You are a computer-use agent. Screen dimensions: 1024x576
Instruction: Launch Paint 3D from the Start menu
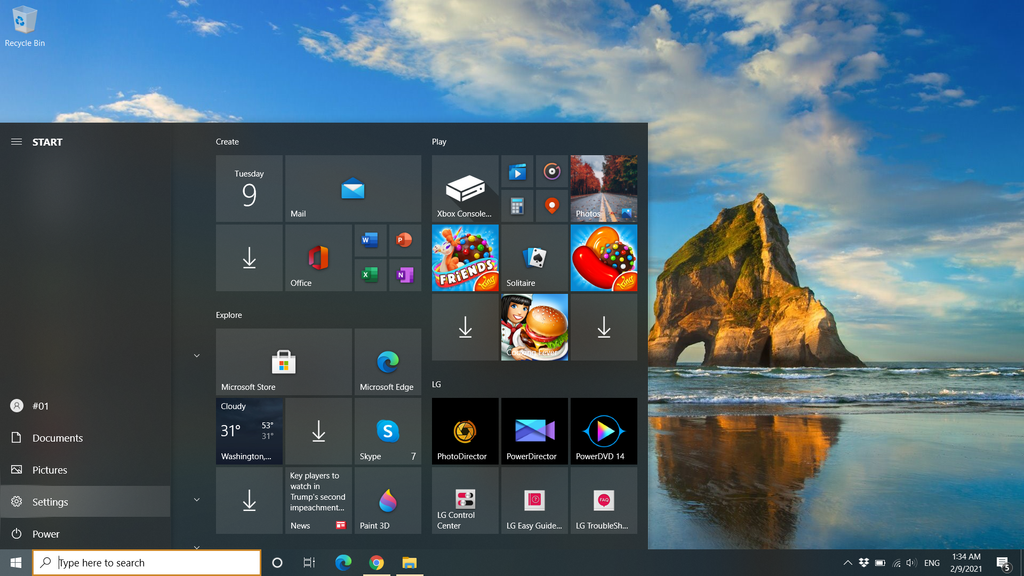click(x=388, y=501)
